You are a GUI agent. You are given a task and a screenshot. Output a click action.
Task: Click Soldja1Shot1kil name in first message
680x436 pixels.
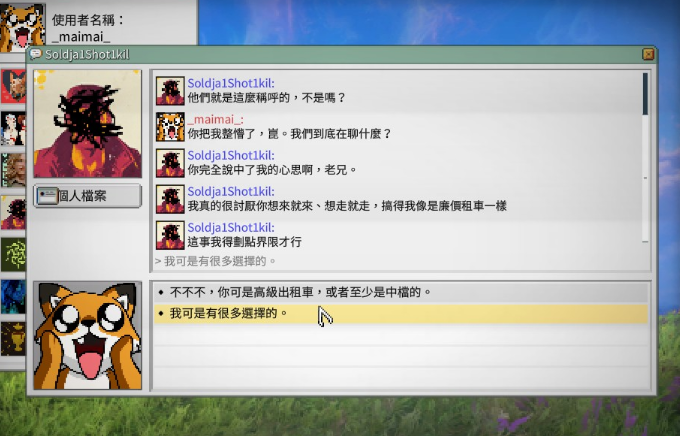tap(231, 83)
